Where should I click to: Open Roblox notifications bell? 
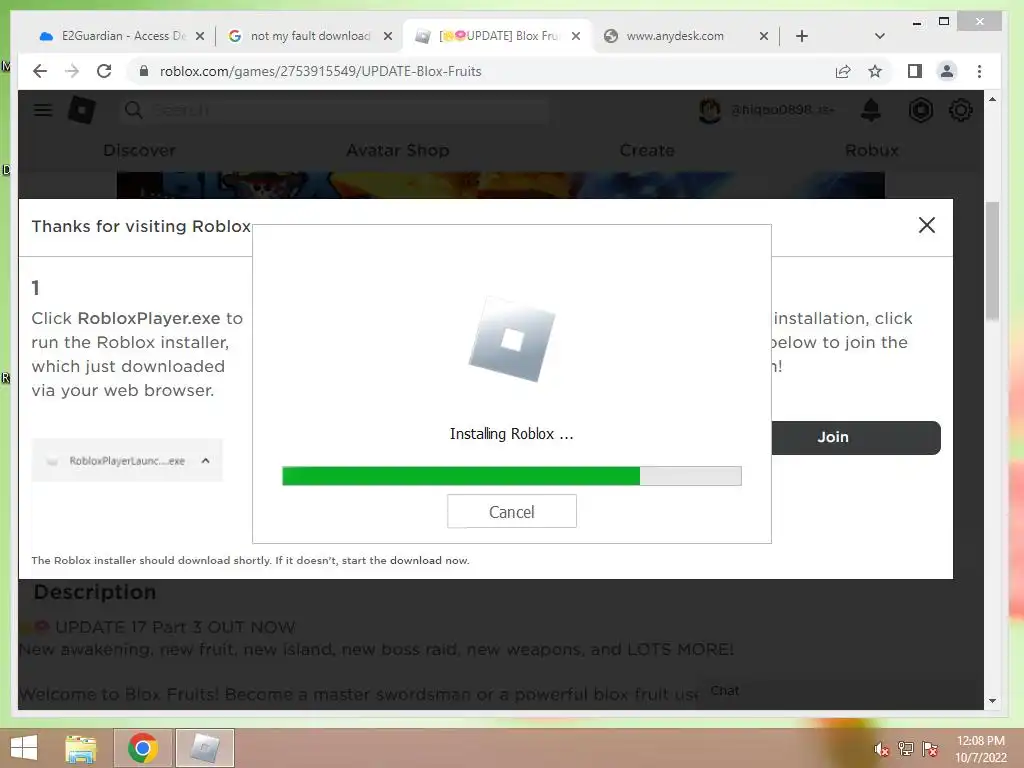click(x=871, y=110)
